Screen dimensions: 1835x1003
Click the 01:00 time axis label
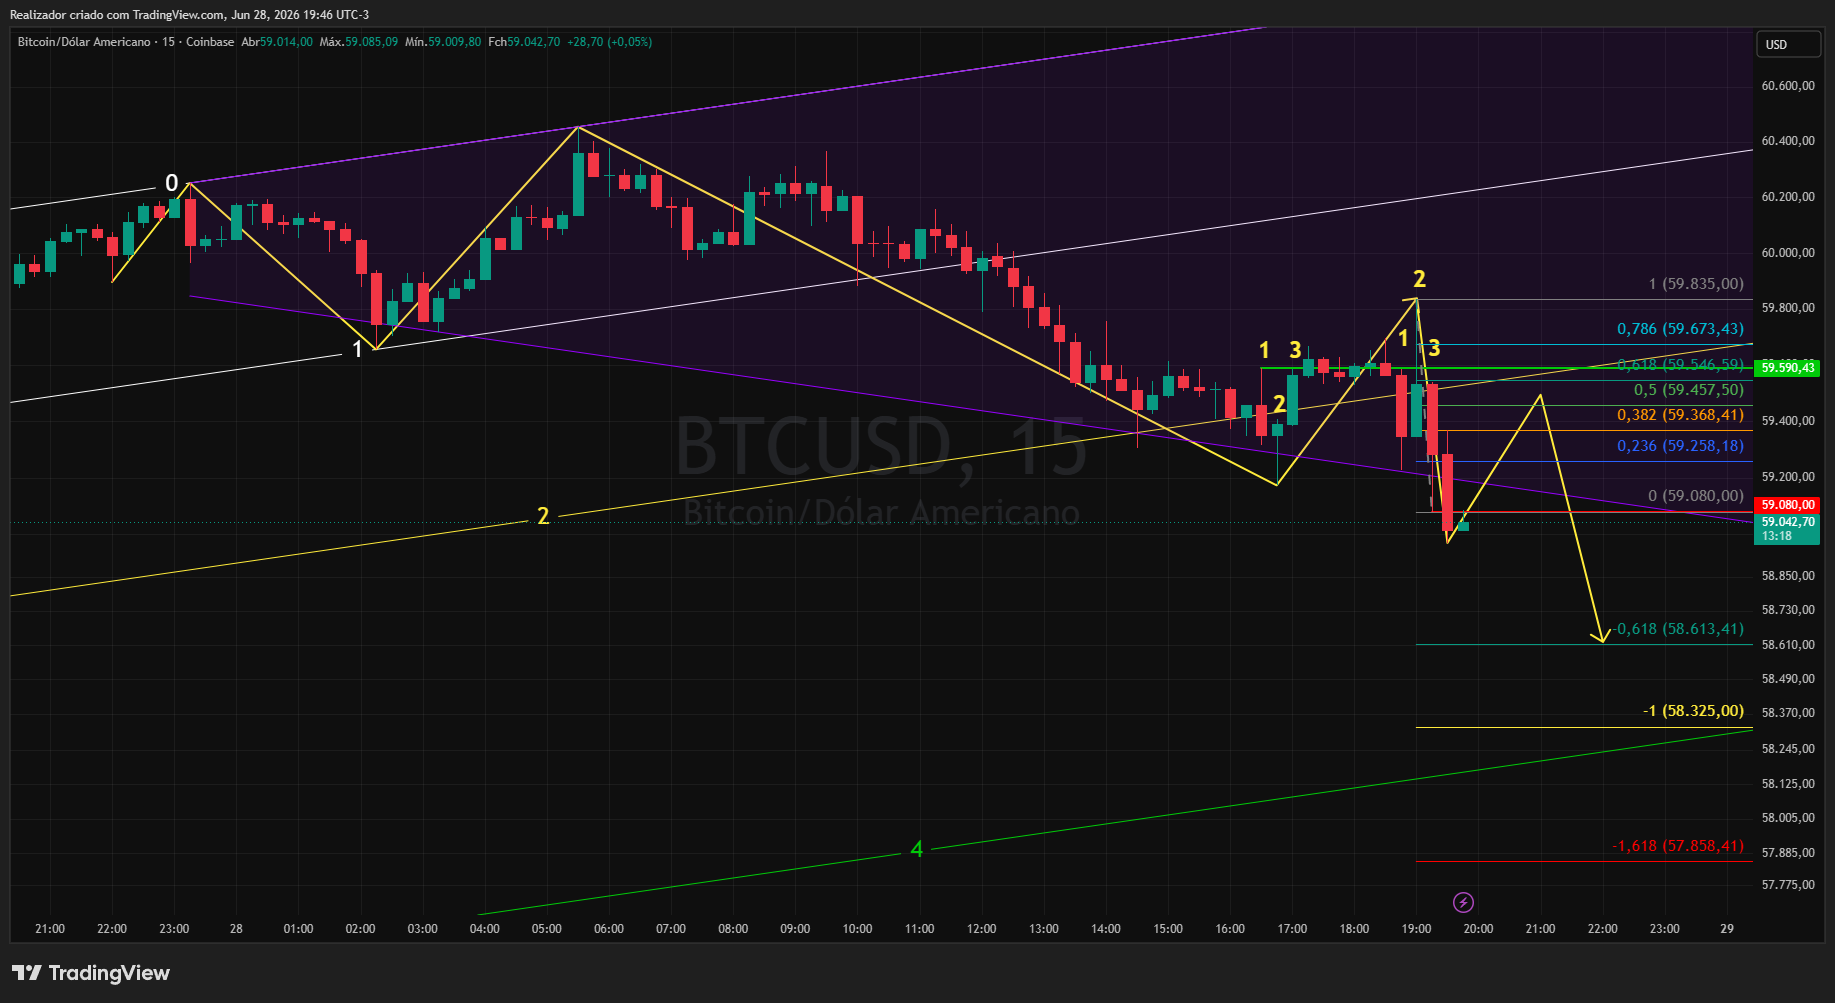[298, 929]
